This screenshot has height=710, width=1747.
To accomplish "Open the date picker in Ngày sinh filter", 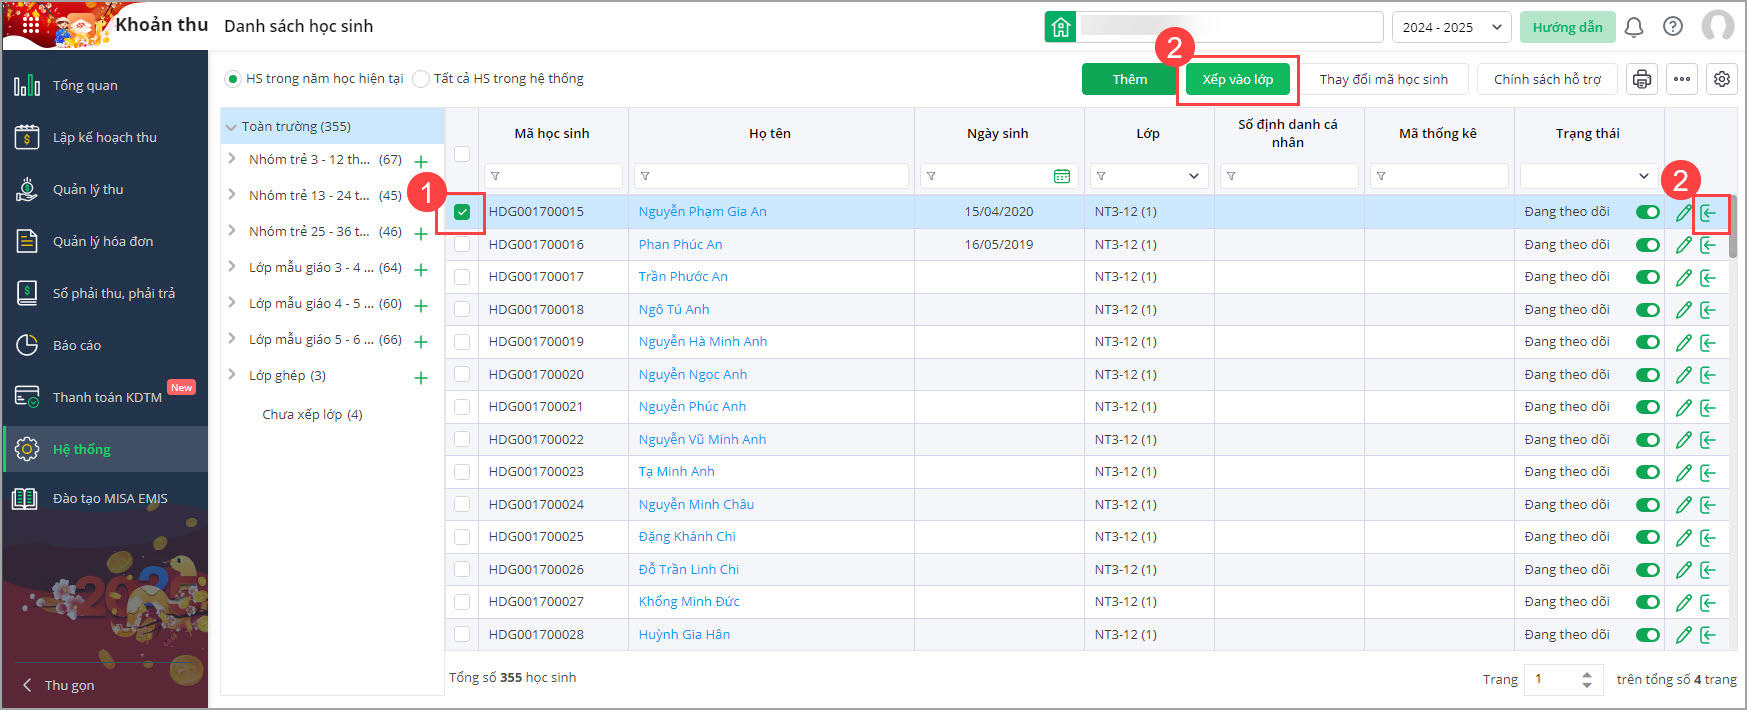I will [1061, 176].
